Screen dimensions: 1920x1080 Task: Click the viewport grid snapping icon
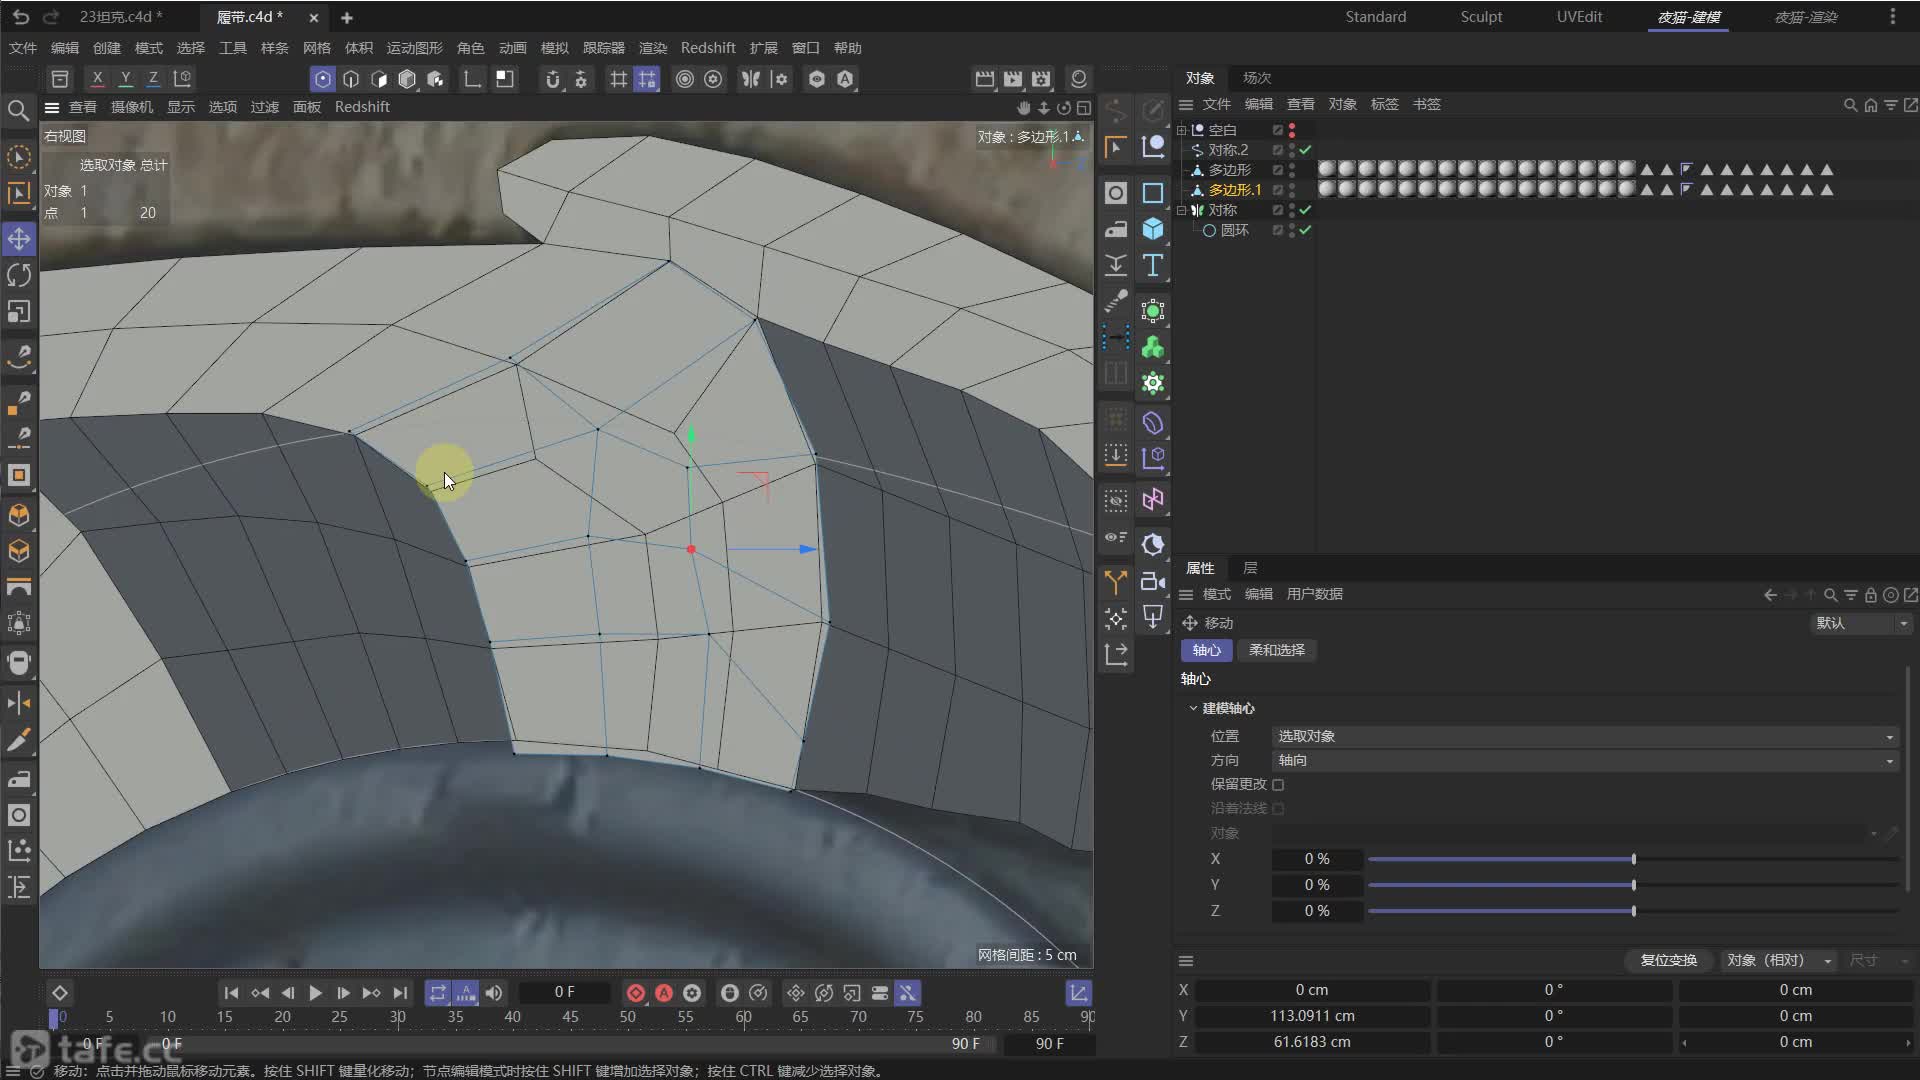click(647, 79)
